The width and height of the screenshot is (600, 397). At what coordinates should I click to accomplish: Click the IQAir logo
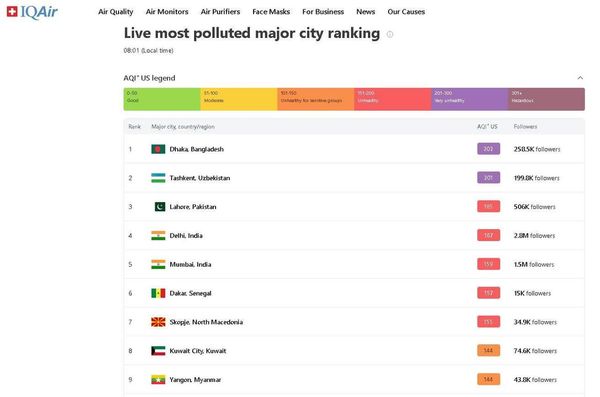tap(32, 12)
